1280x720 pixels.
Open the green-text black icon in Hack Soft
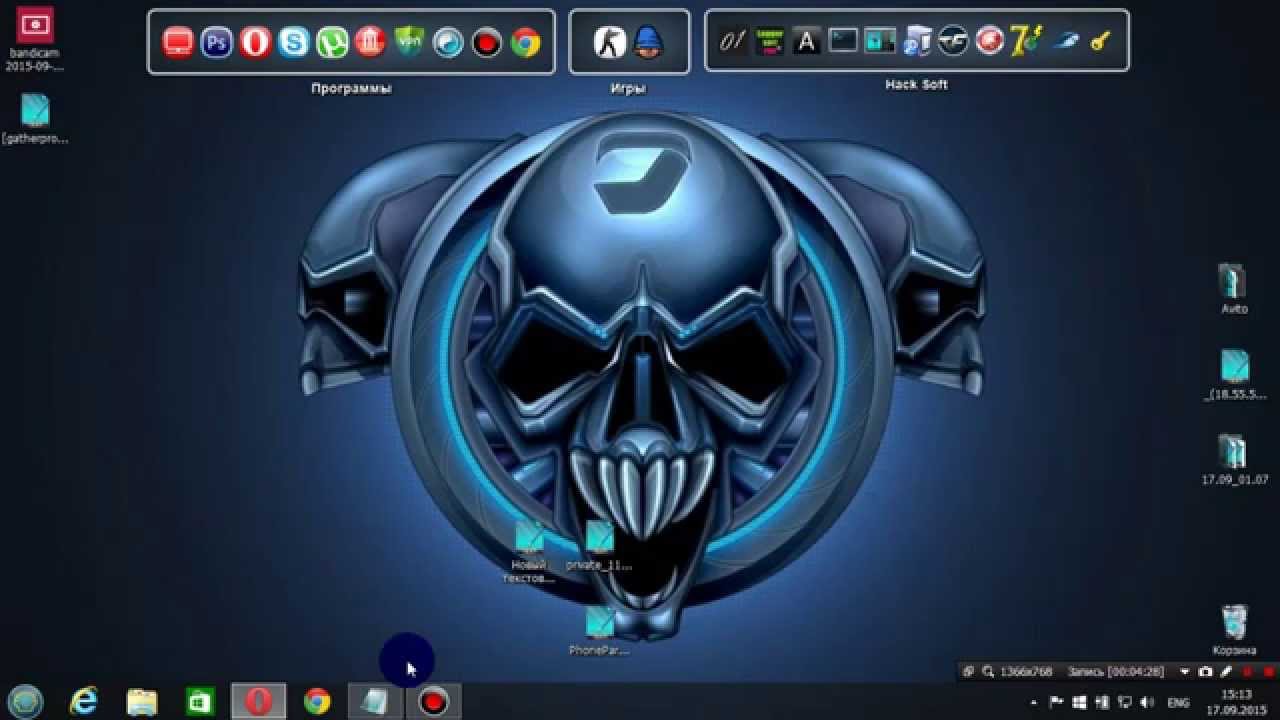pos(770,41)
